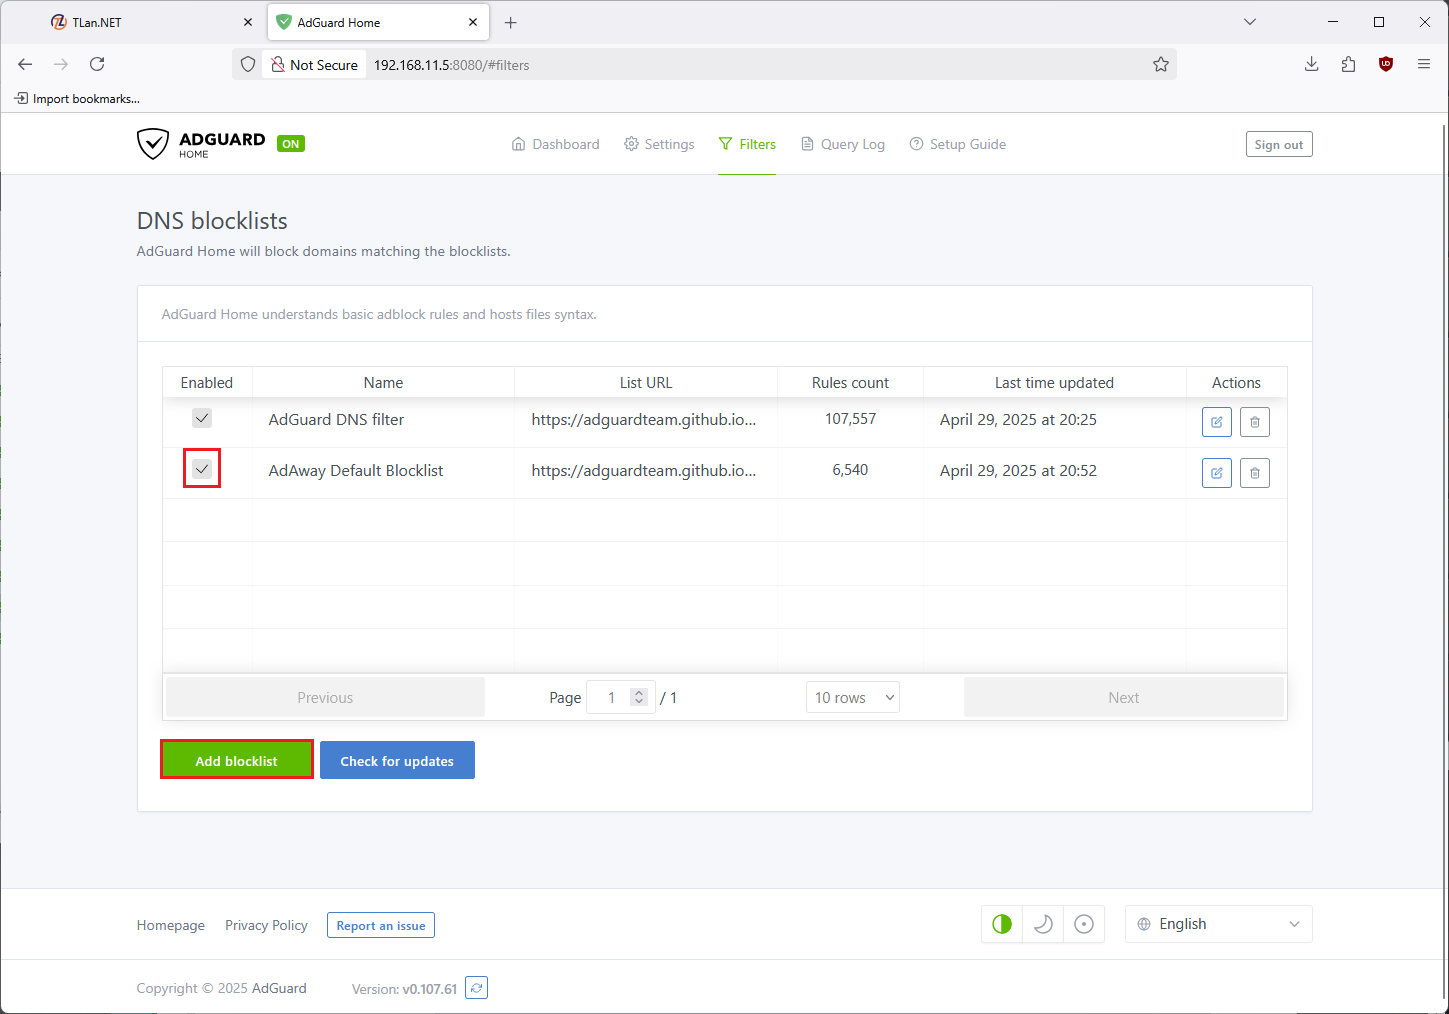Open a new browser tab with plus
The image size is (1449, 1014).
(511, 22)
